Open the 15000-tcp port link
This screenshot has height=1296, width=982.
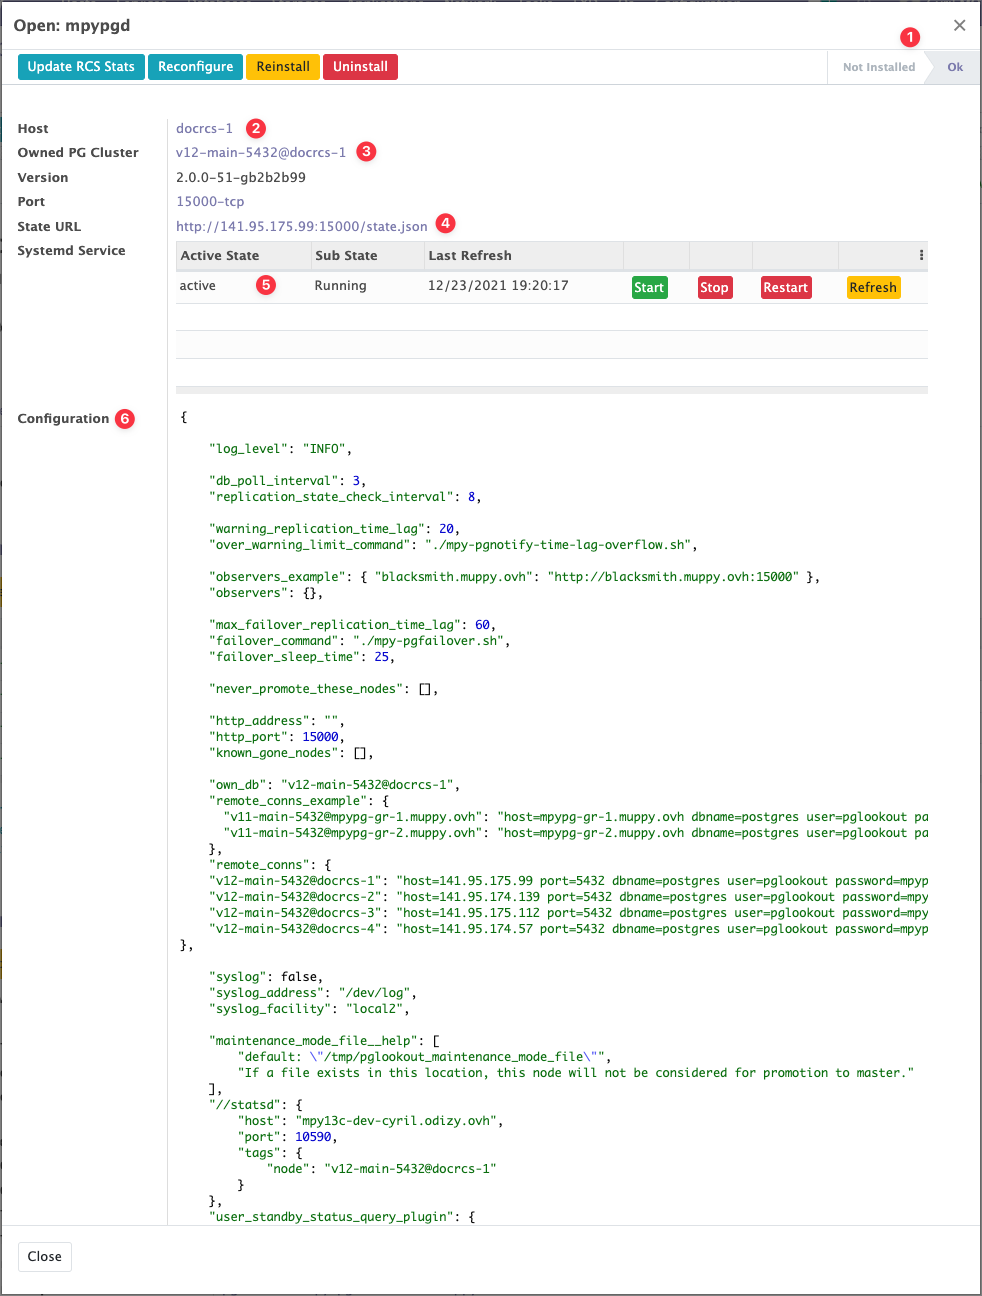pos(210,202)
